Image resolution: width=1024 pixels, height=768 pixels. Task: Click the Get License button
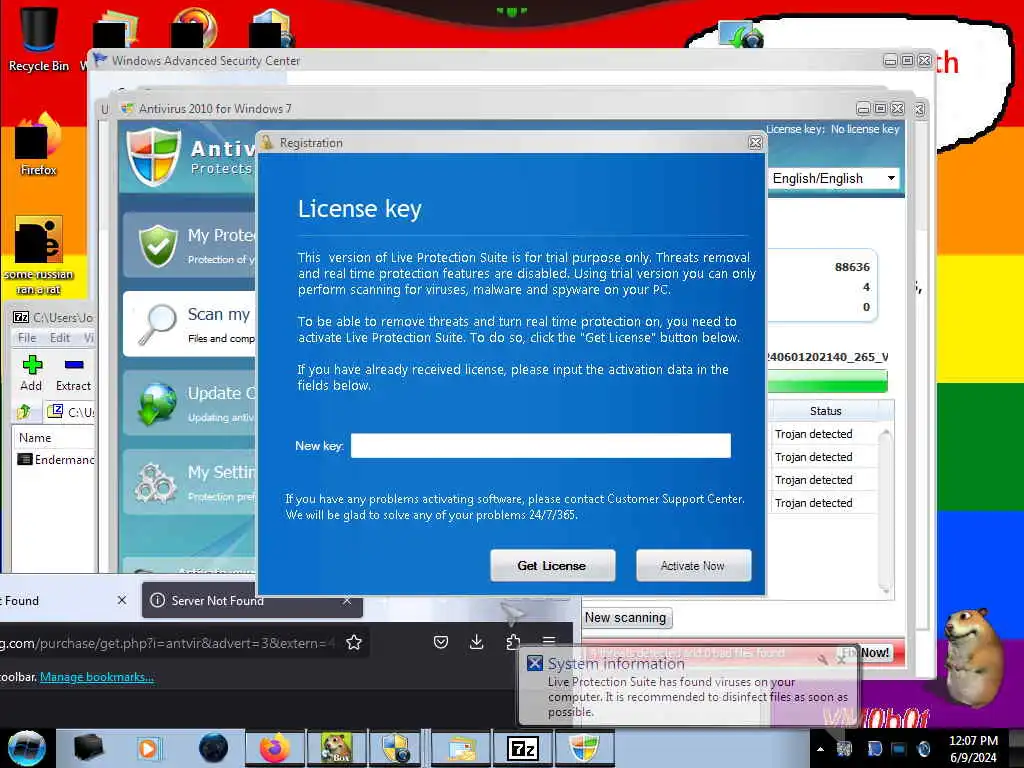[552, 566]
